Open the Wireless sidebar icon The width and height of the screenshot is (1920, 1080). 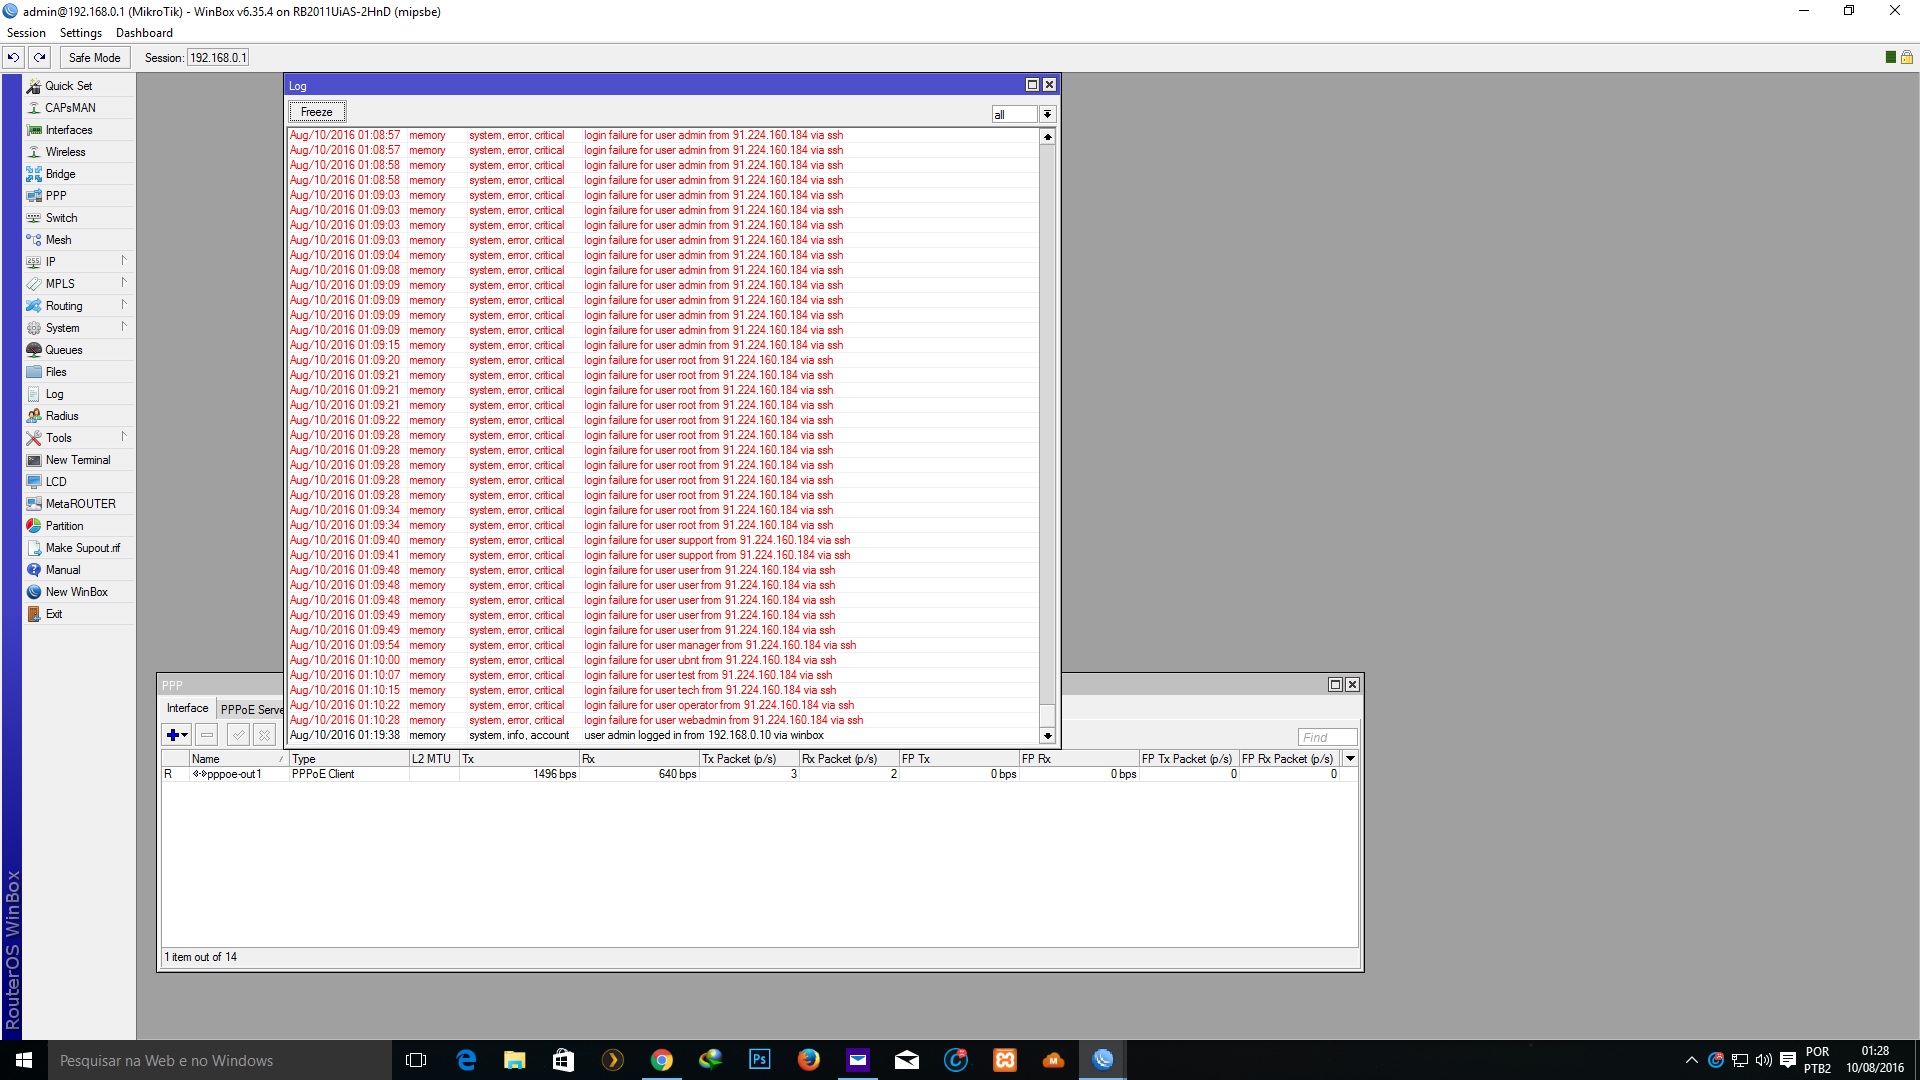pos(34,152)
